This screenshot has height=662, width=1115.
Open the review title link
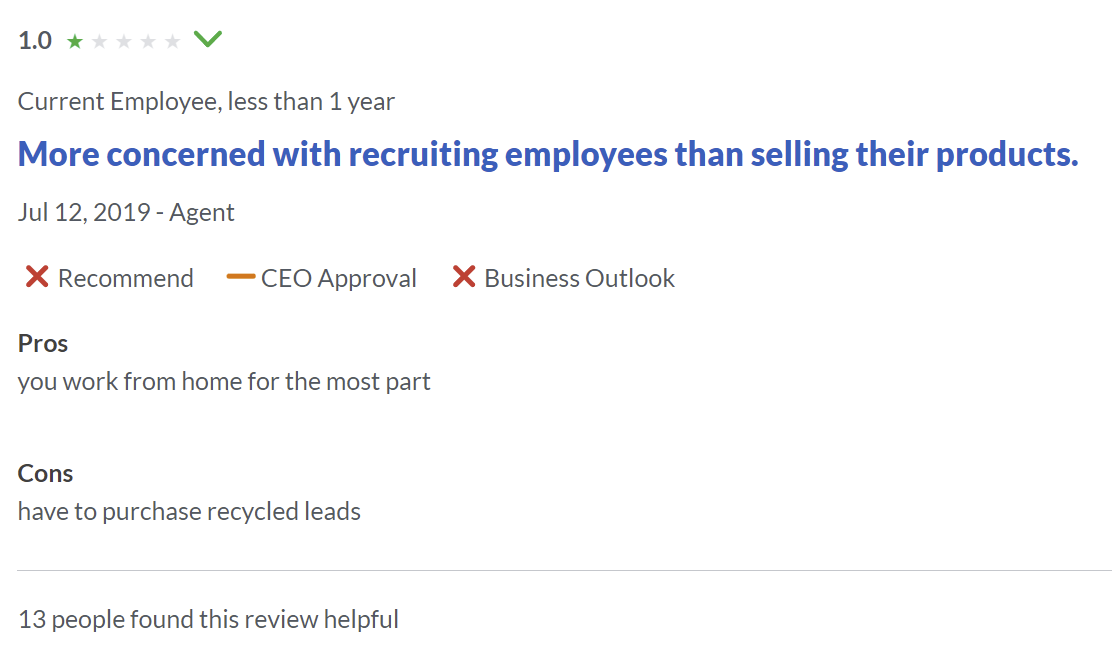[x=548, y=155]
